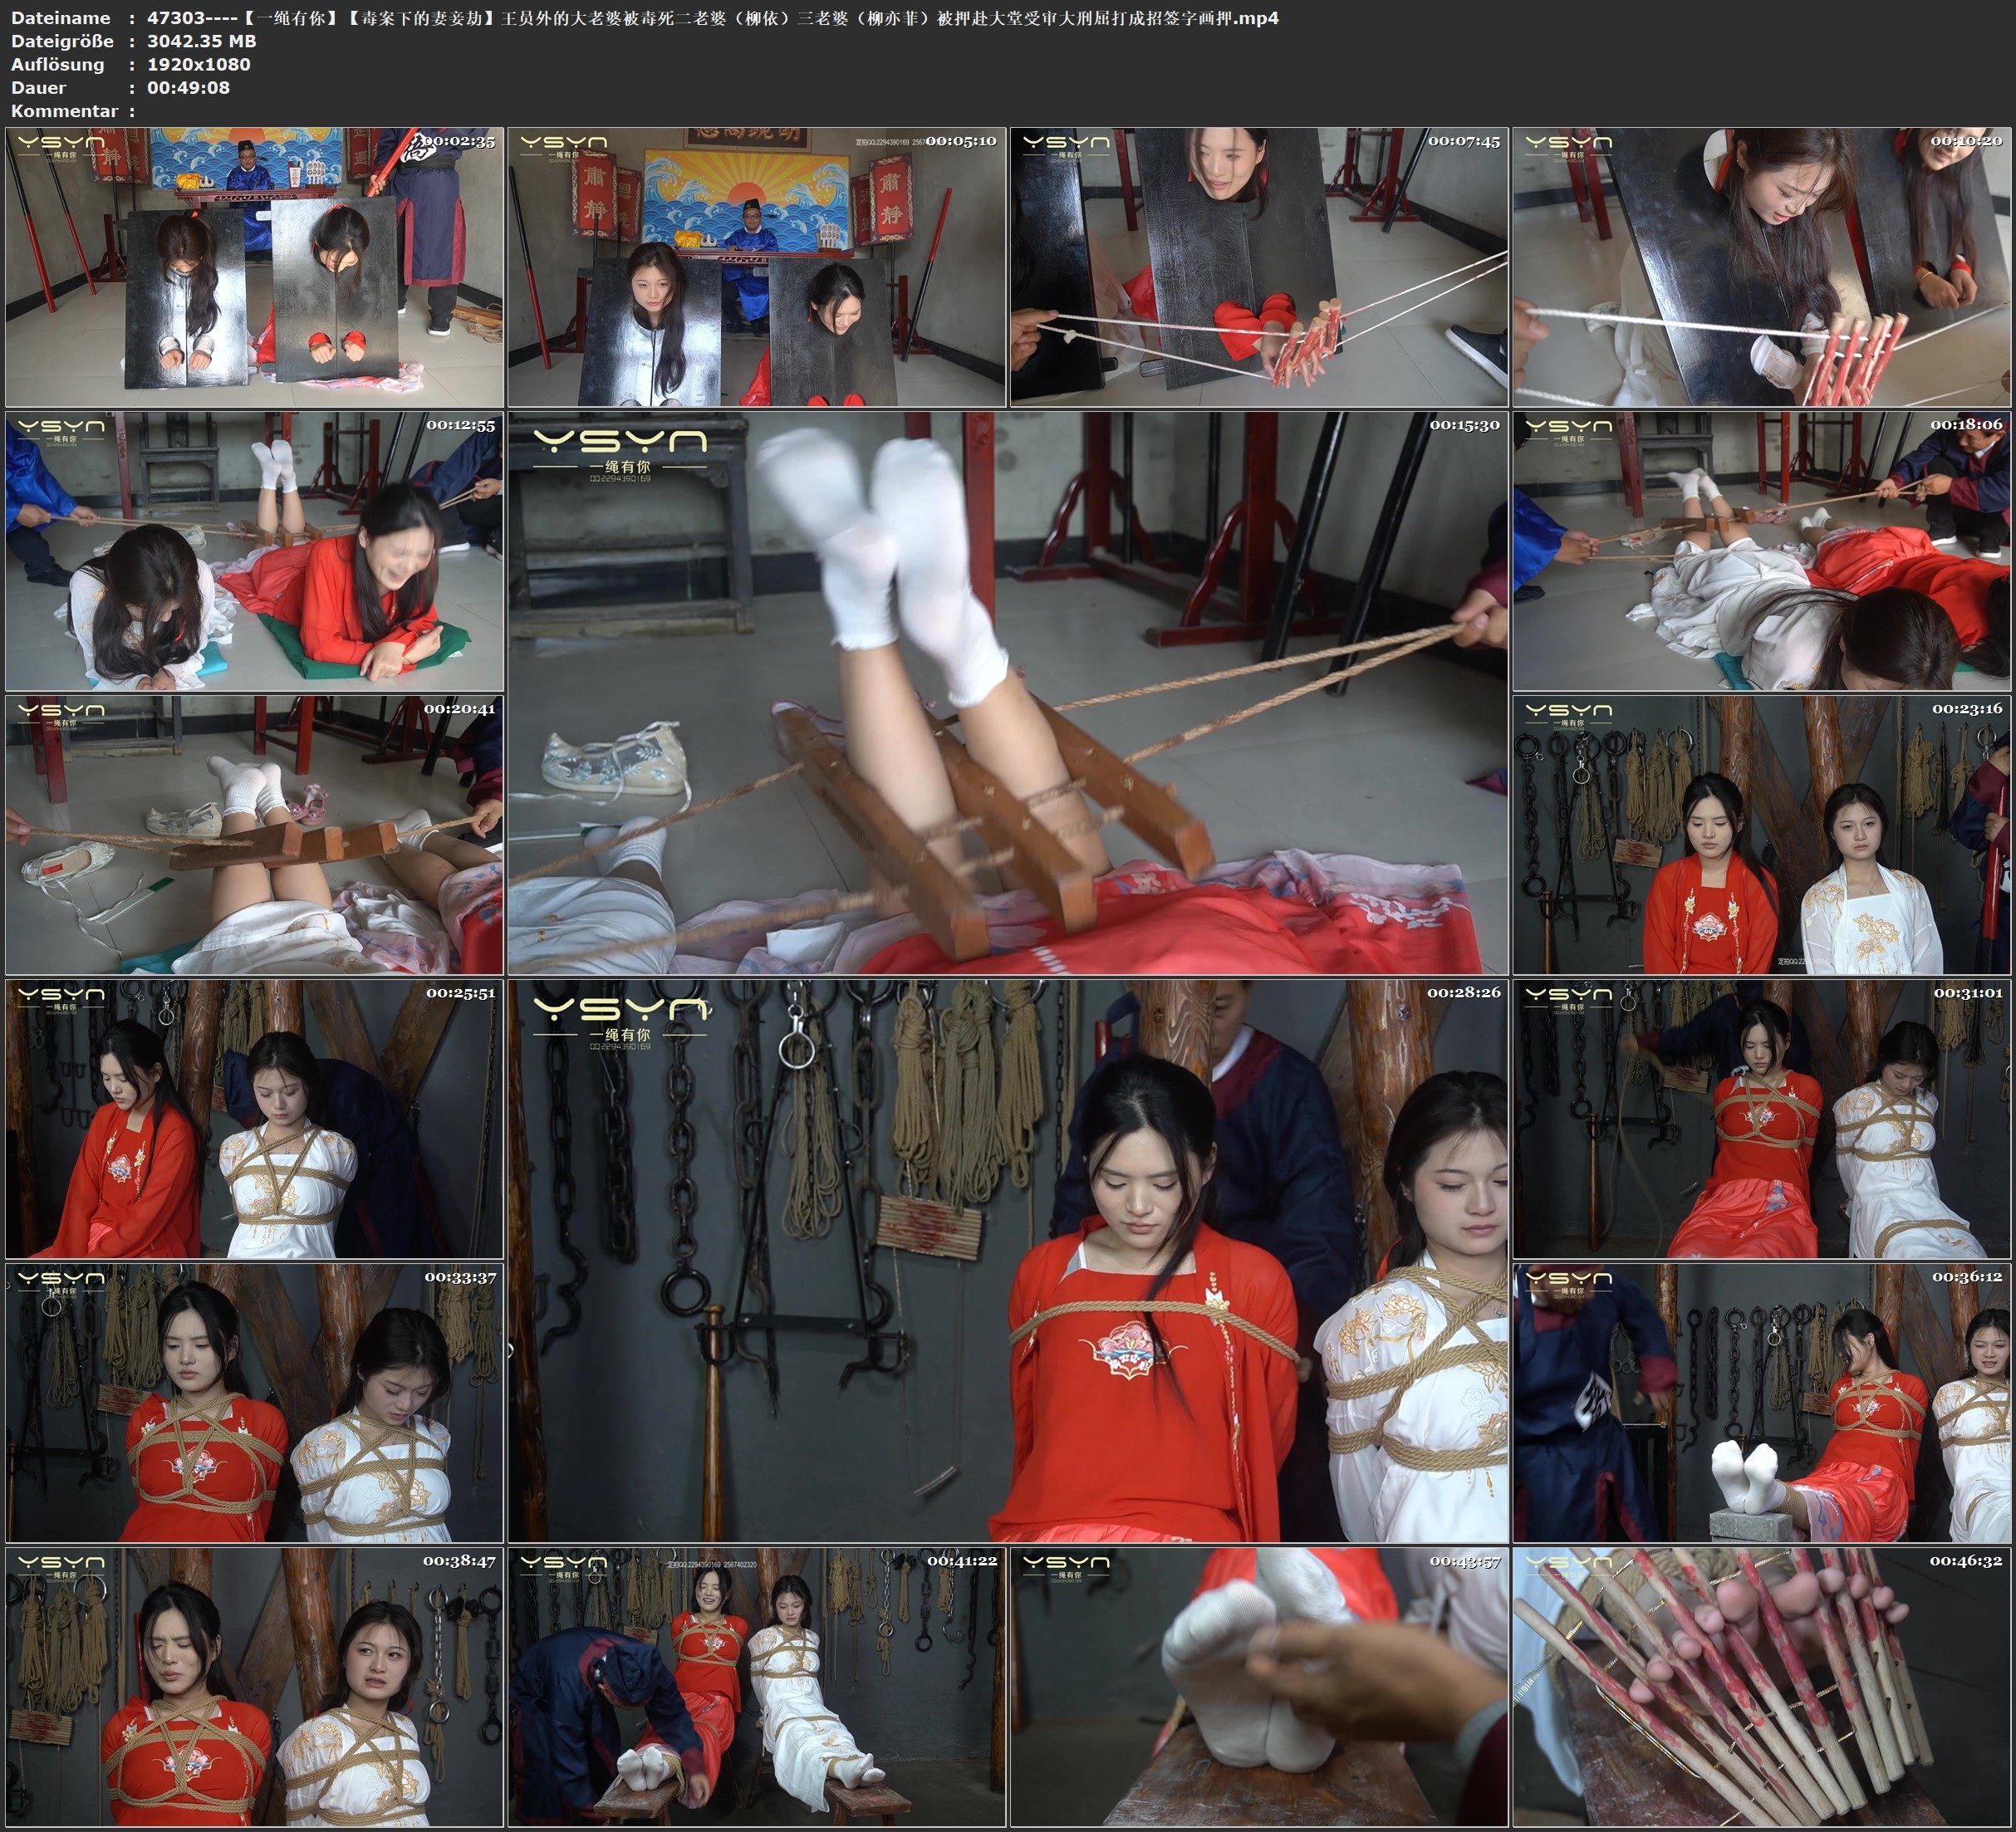Open the frame at 00:05:10
This screenshot has height=1832, width=2016.
(756, 266)
